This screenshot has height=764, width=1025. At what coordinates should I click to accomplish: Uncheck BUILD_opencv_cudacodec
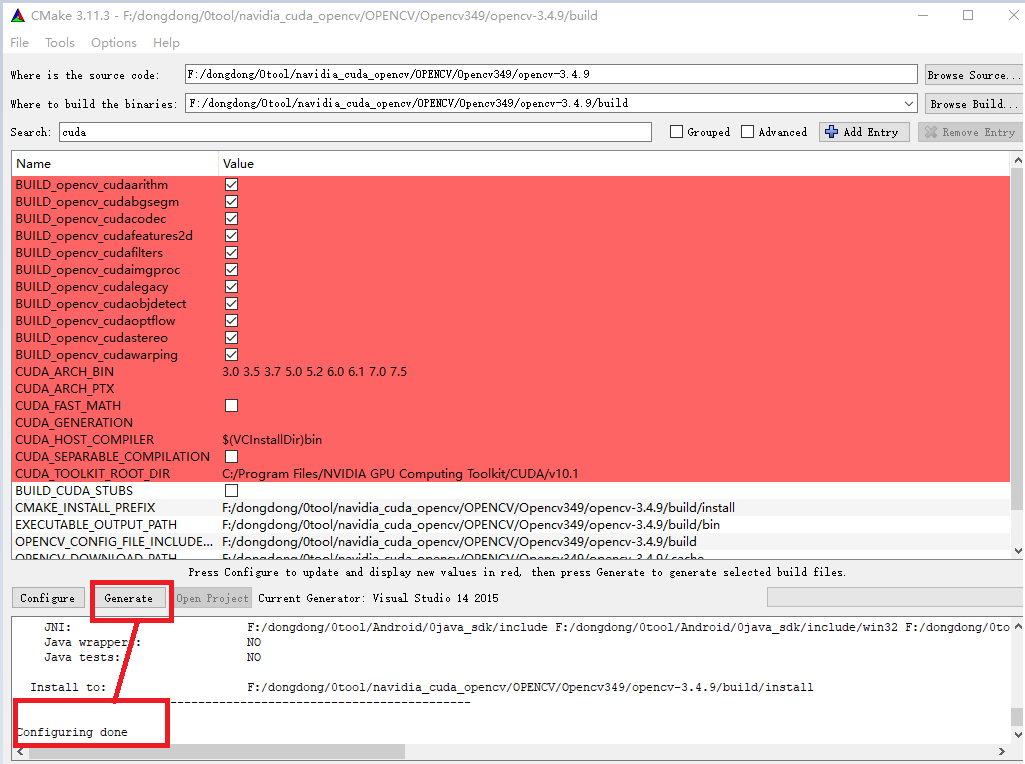point(231,219)
